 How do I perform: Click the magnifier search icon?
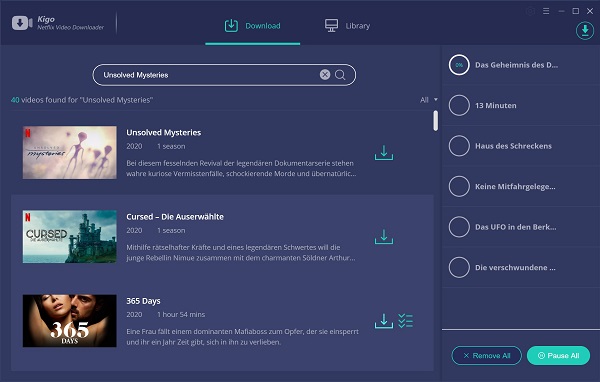pyautogui.click(x=340, y=75)
